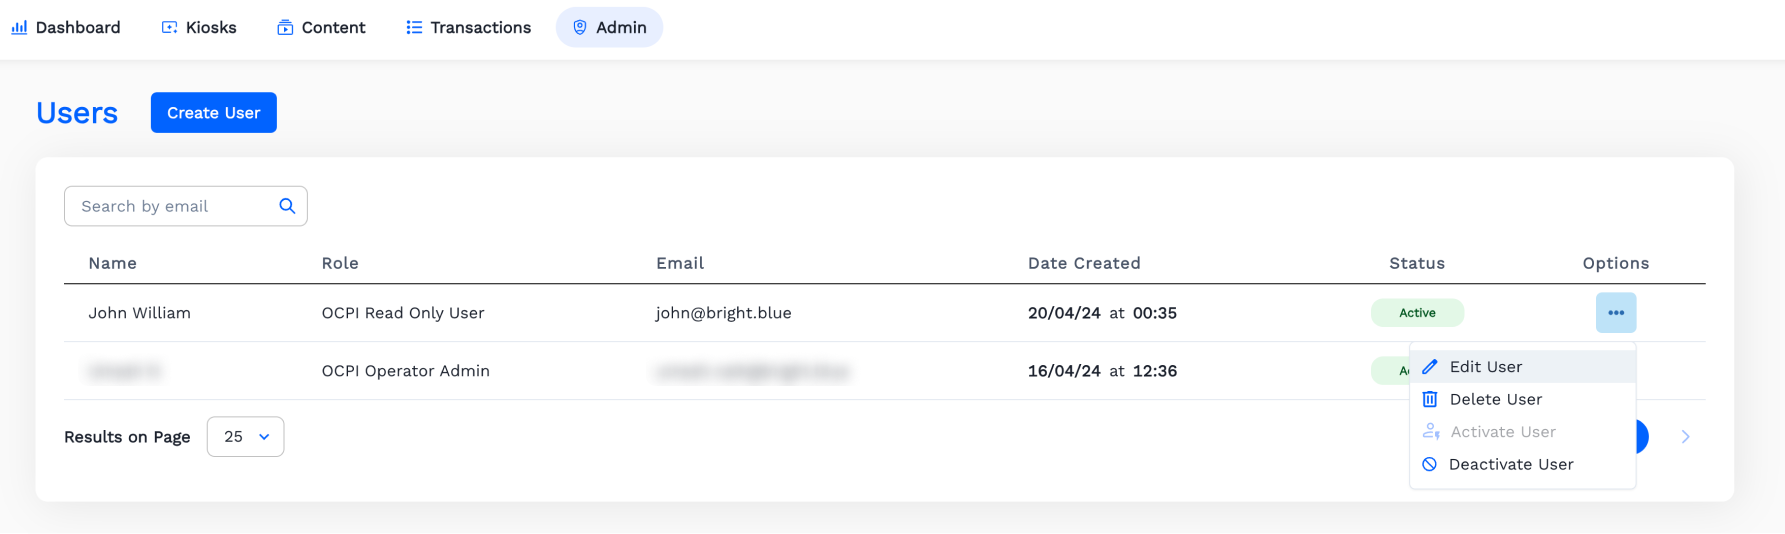This screenshot has height=534, width=1785.
Task: Click the Kiosks icon in navigation
Action: pyautogui.click(x=169, y=28)
